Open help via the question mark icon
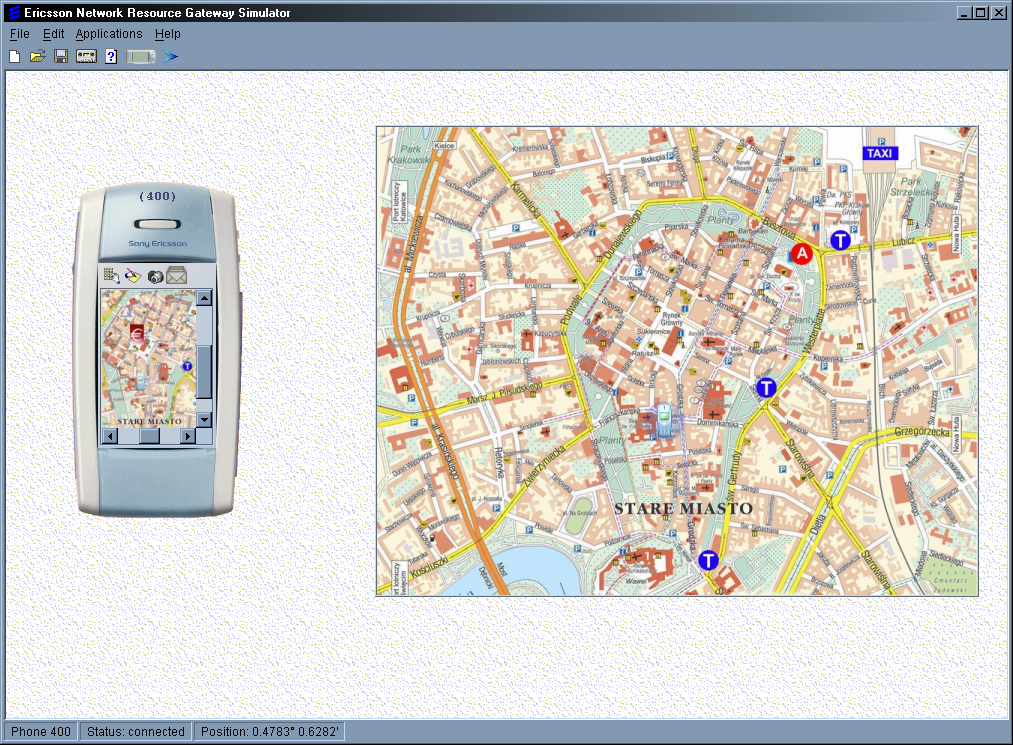Image resolution: width=1013 pixels, height=745 pixels. pos(111,57)
